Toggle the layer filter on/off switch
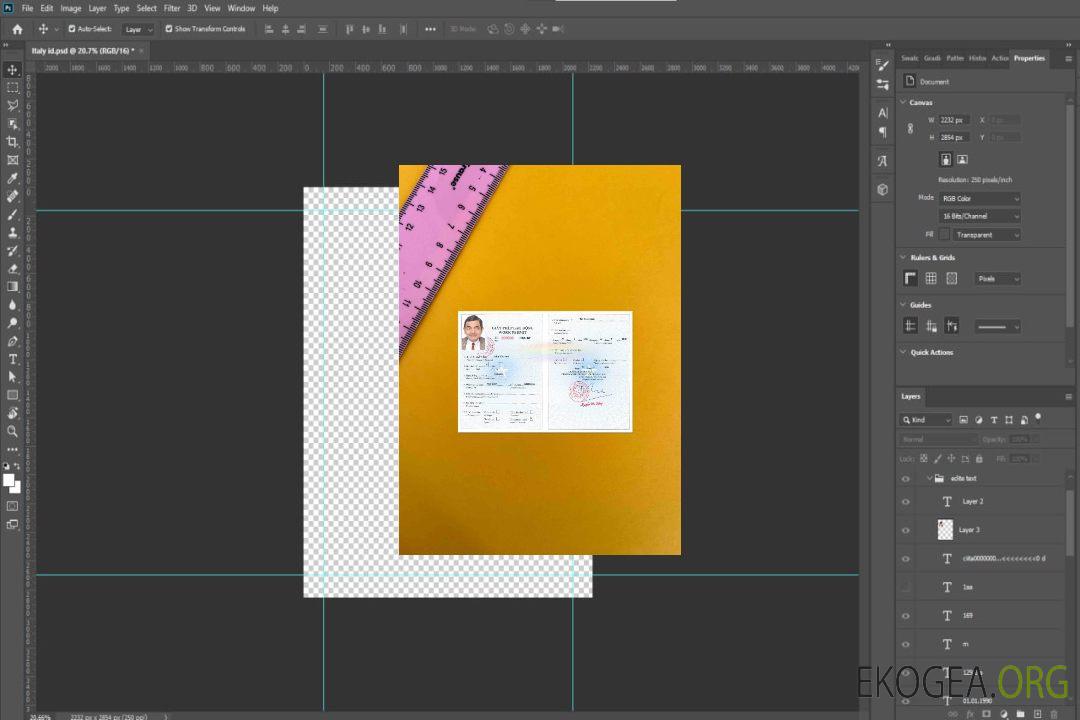The width and height of the screenshot is (1080, 720). pyautogui.click(x=1038, y=418)
